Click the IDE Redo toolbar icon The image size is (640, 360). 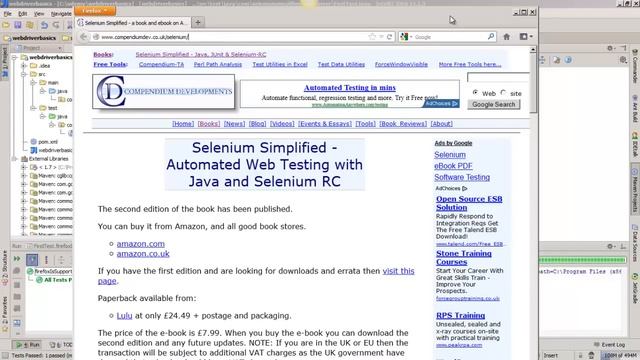coord(56,25)
